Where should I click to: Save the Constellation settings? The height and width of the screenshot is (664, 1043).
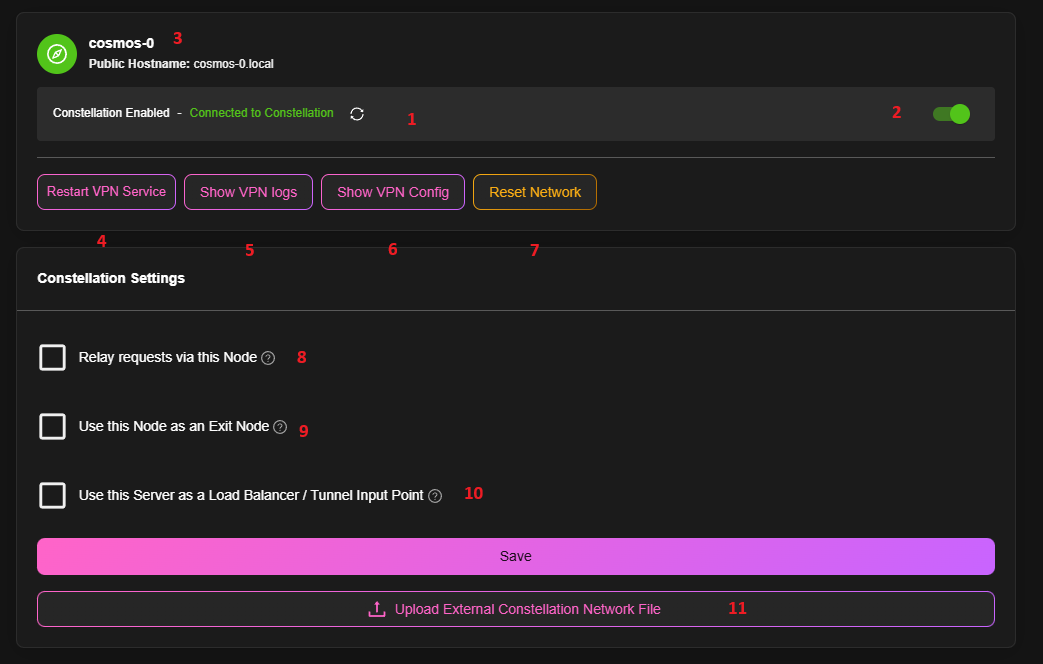515,556
